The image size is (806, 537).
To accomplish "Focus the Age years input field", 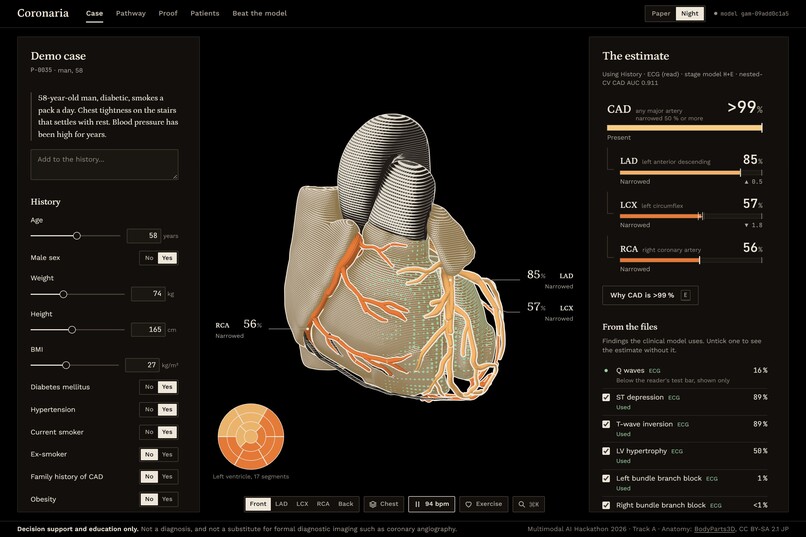I will tap(144, 236).
